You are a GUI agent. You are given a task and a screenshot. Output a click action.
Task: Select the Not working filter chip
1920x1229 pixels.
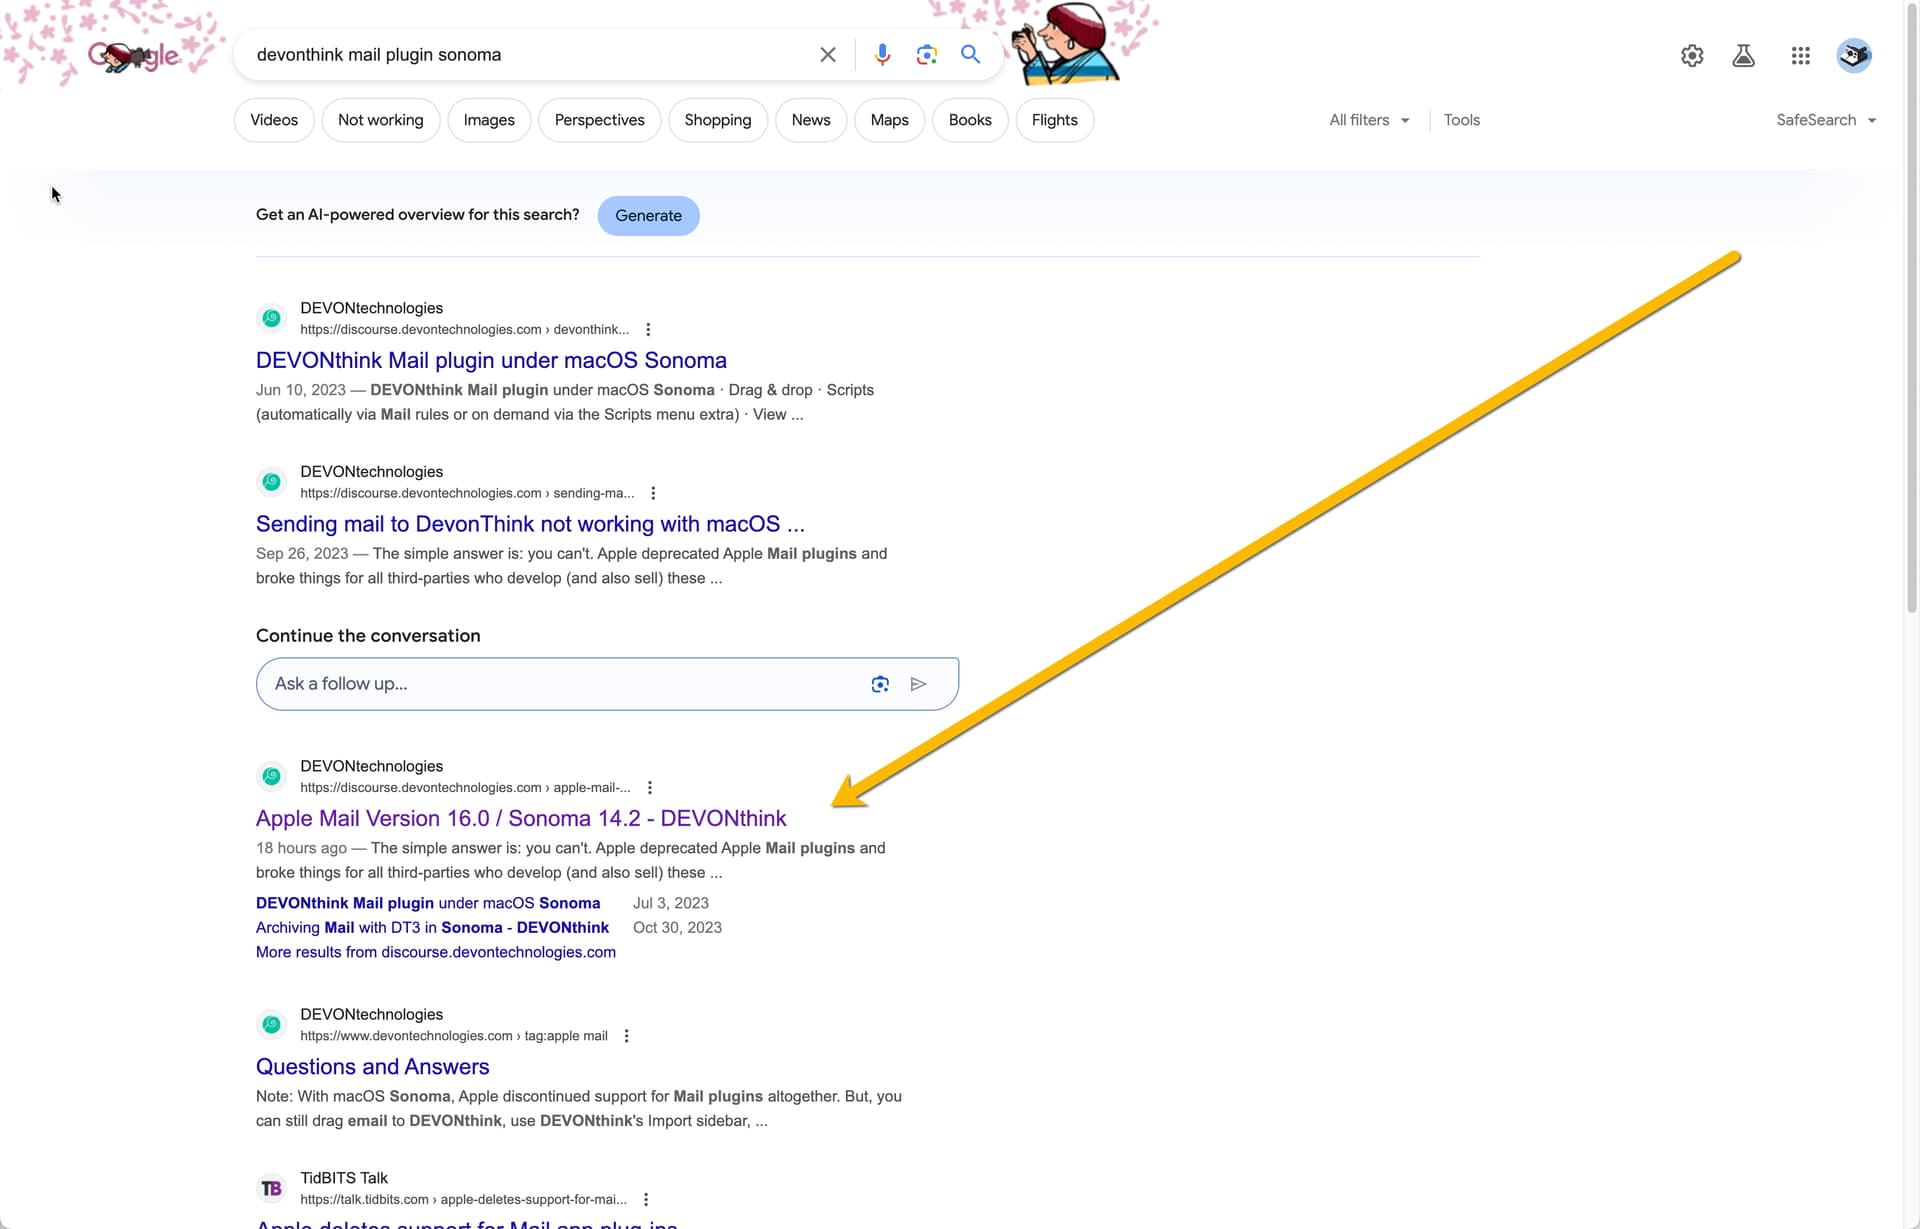380,120
